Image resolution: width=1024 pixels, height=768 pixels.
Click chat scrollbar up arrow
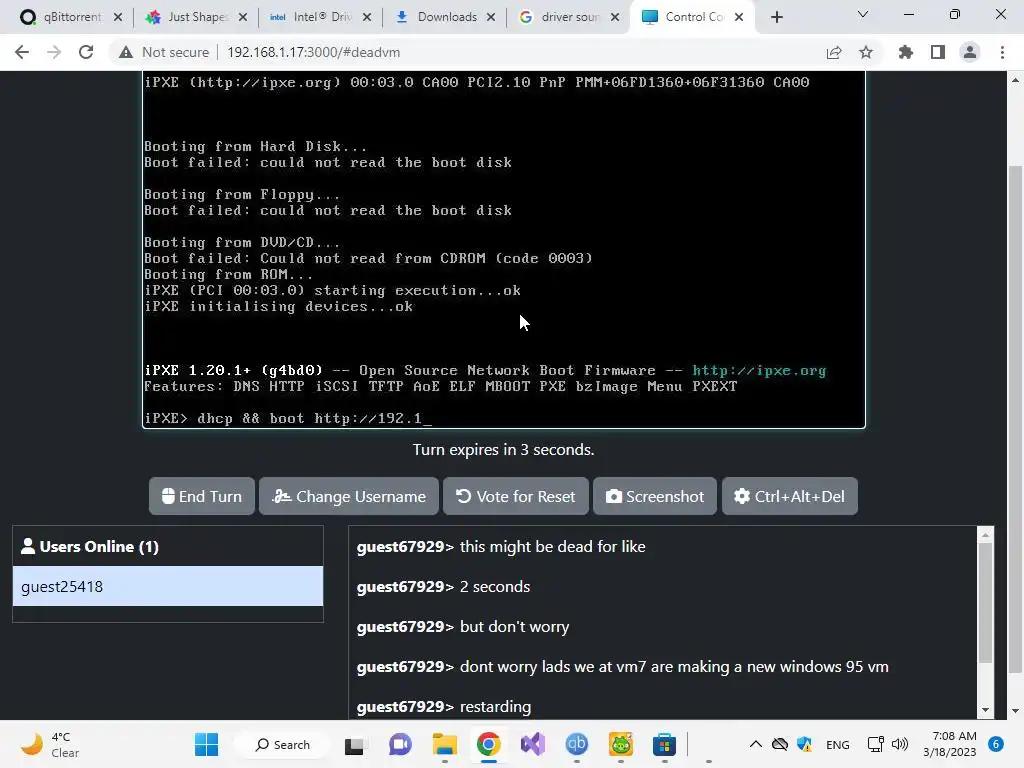985,535
